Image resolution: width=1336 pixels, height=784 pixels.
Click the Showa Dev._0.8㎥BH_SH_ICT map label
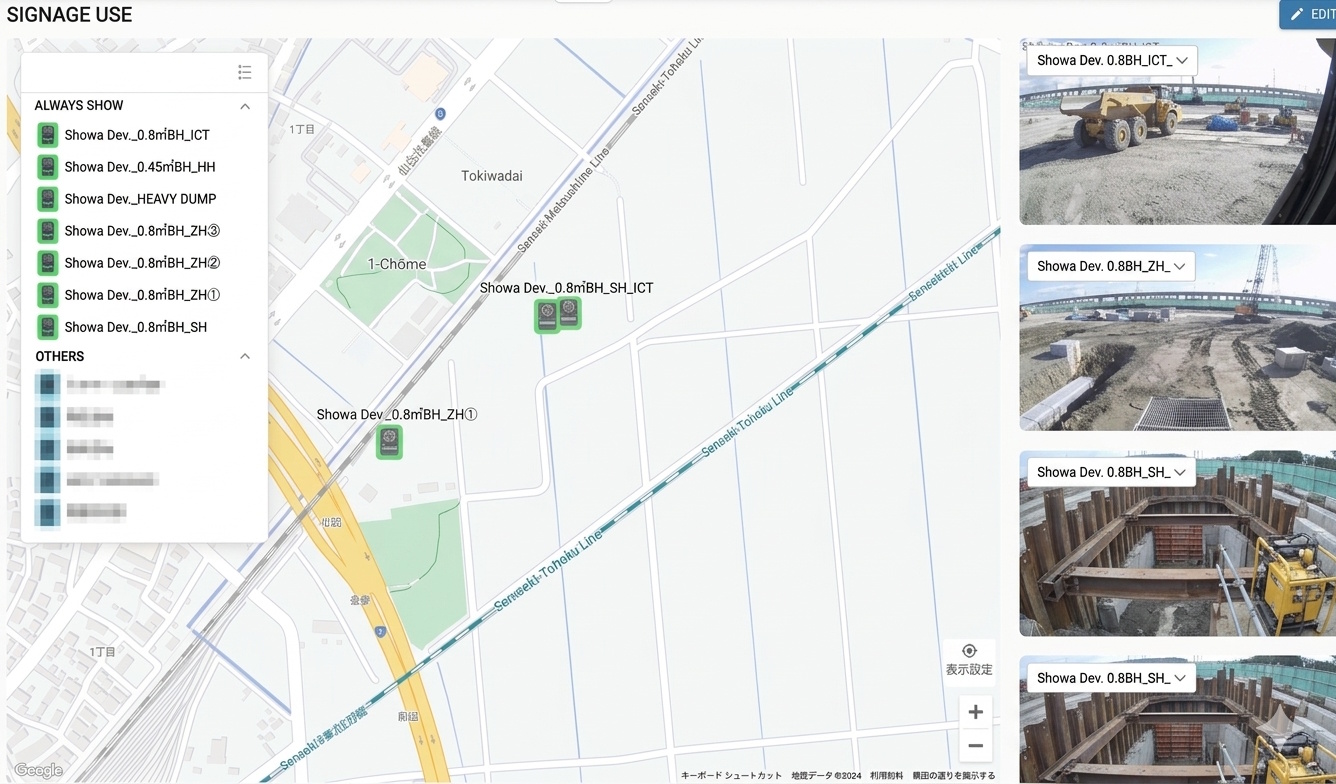point(566,288)
